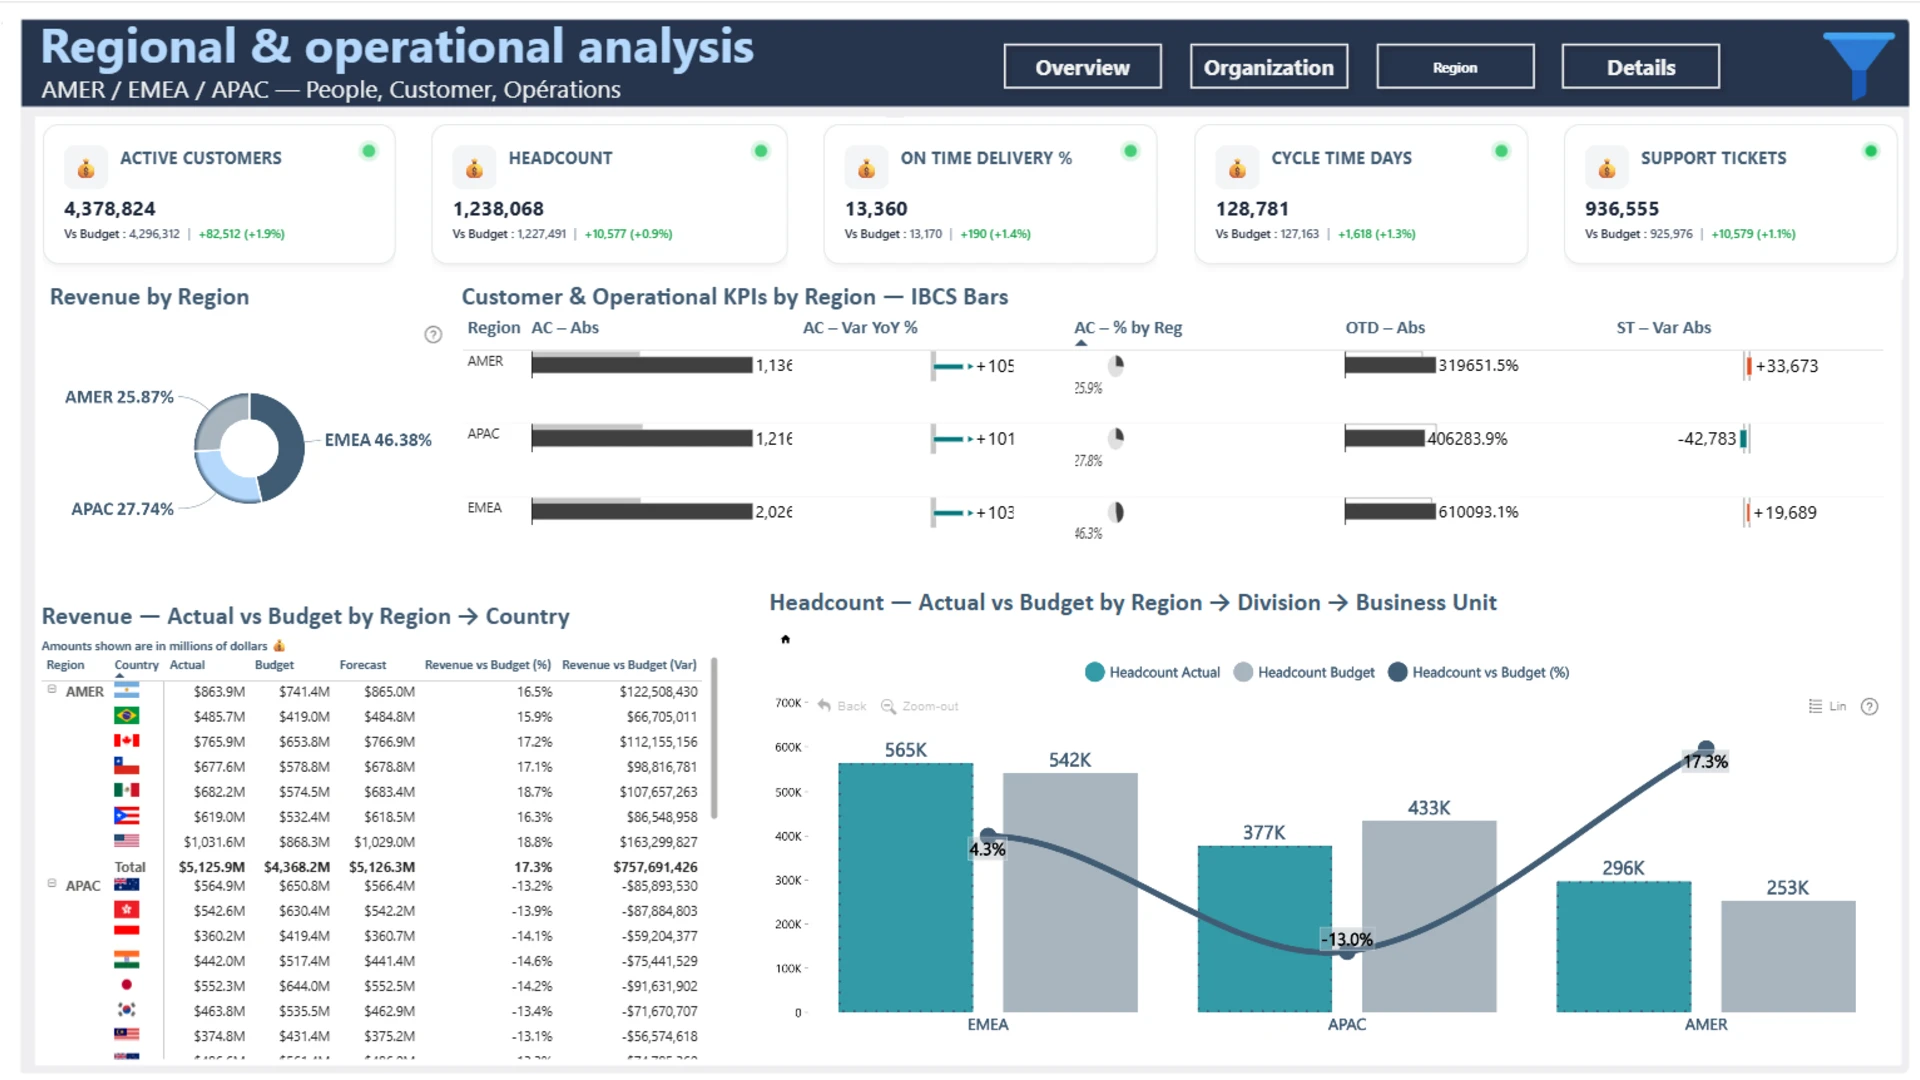Click the home icon above headcount chart
Screen dimensions: 1920x1080
[785, 639]
